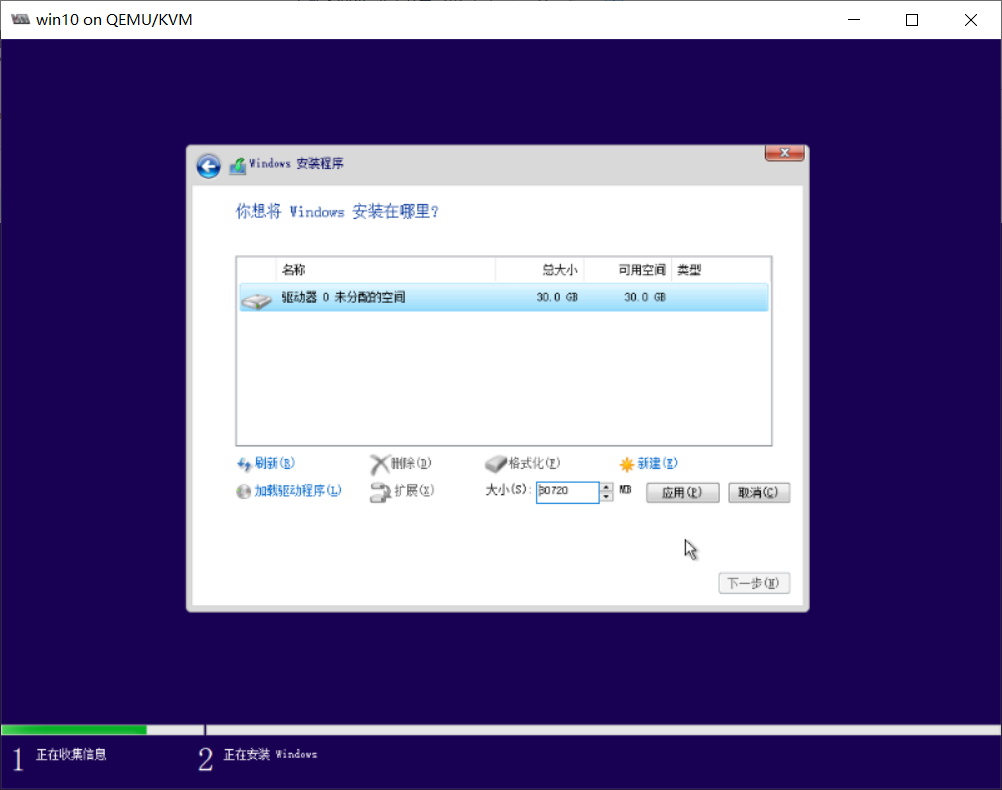
Task: Increase partition size with up arrow
Action: (x=606, y=487)
